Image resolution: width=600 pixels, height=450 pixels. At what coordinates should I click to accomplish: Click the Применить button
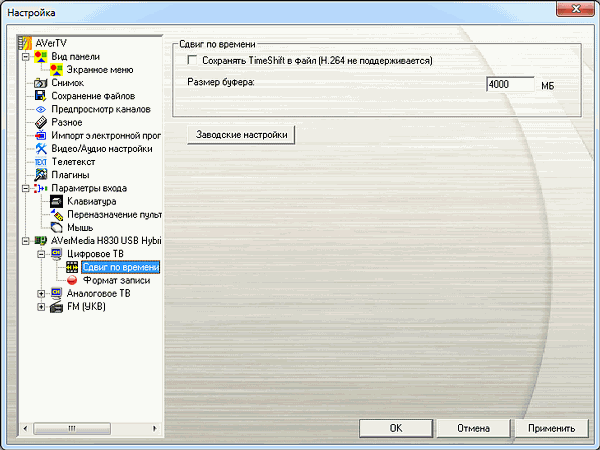(x=551, y=428)
